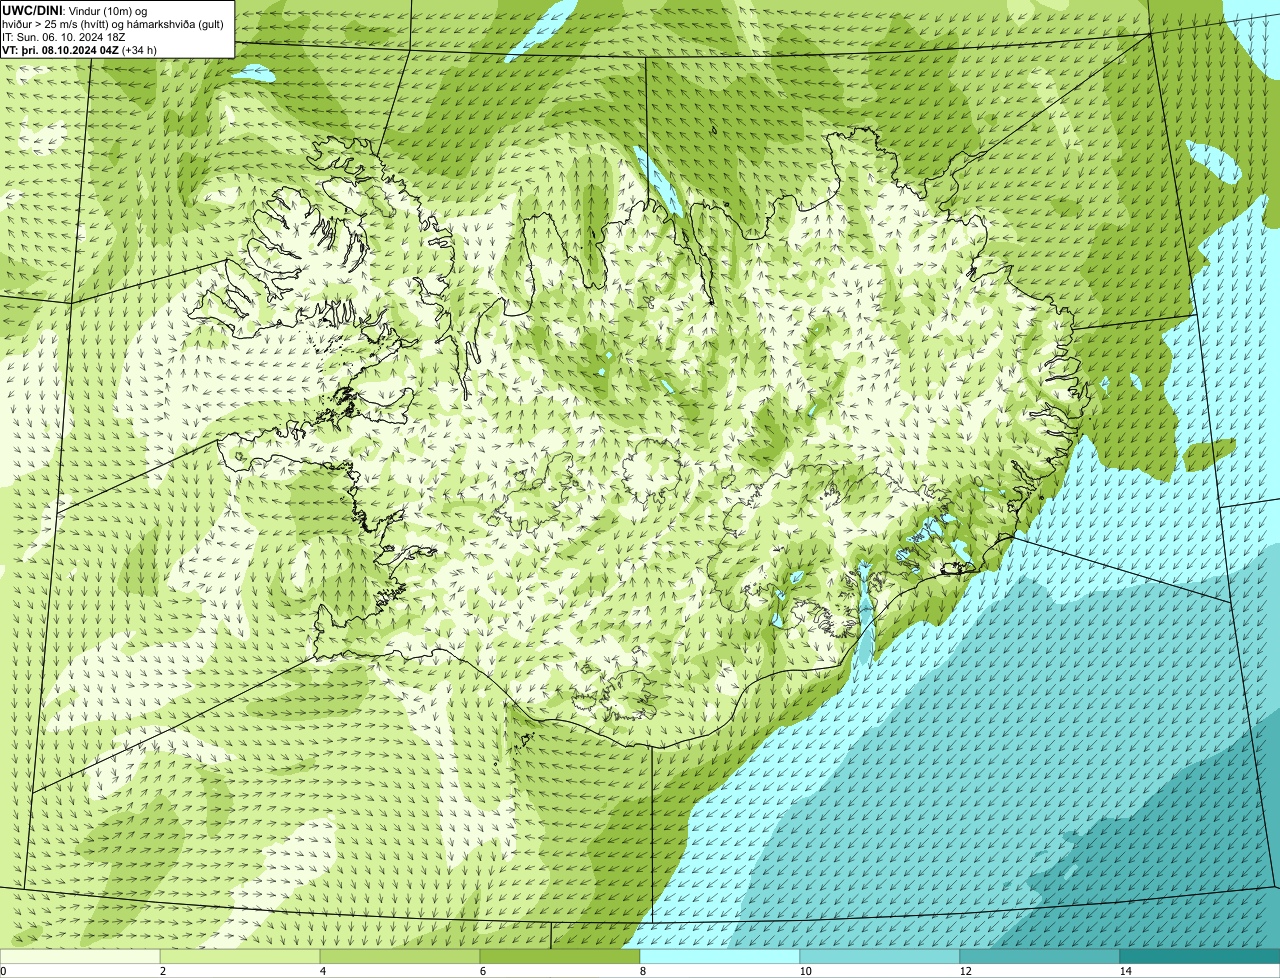Click the scale label '14'
The width and height of the screenshot is (1280, 978).
pos(1125,971)
